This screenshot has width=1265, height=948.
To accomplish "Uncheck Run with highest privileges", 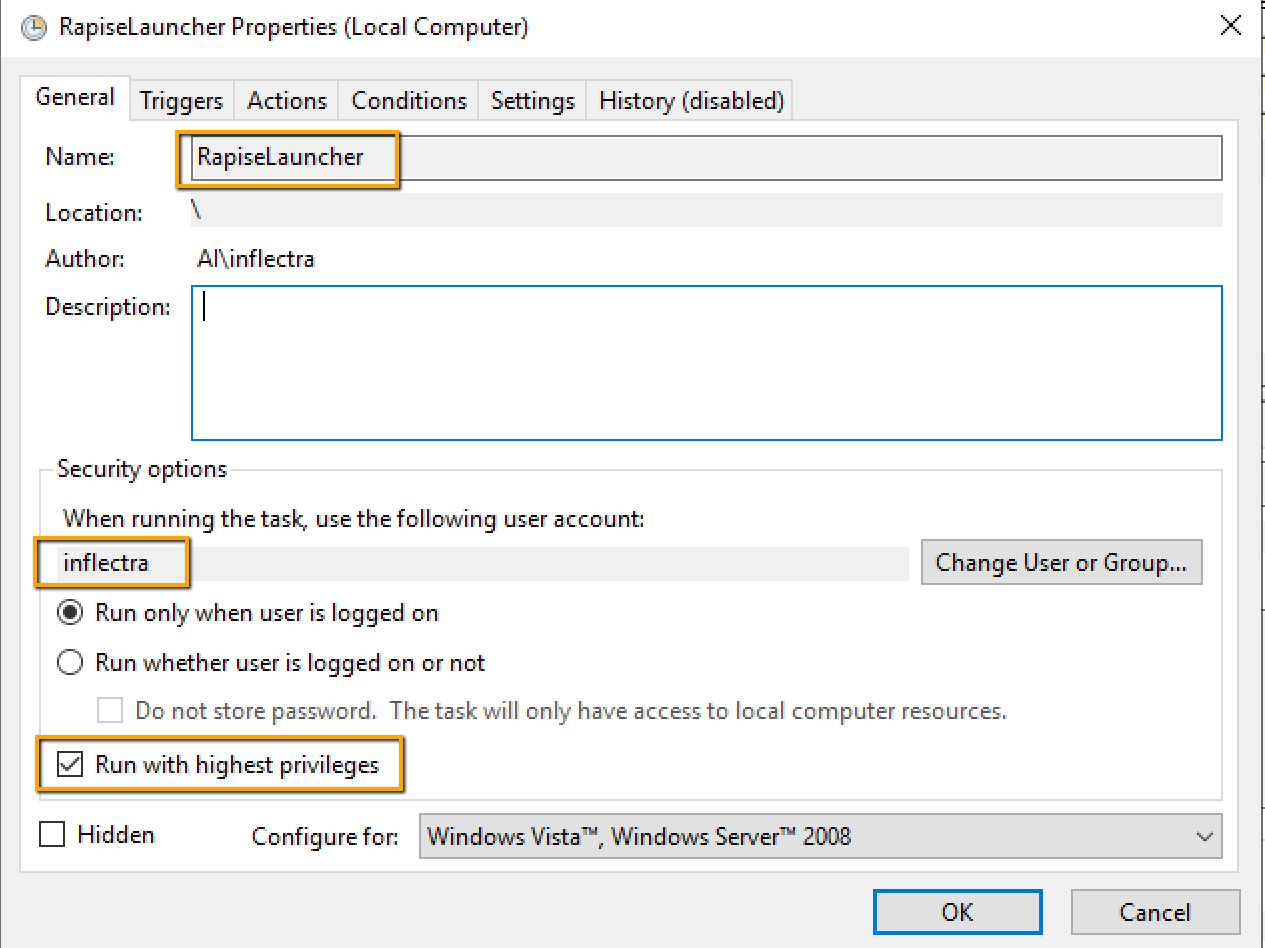I will point(70,765).
